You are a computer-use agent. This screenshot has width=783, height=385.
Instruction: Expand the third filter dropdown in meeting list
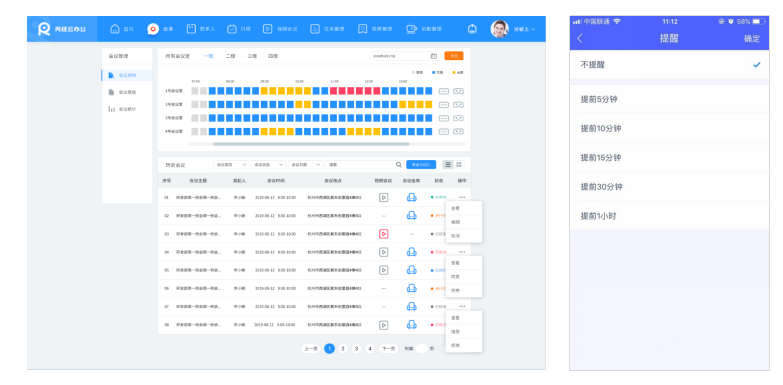pos(306,164)
